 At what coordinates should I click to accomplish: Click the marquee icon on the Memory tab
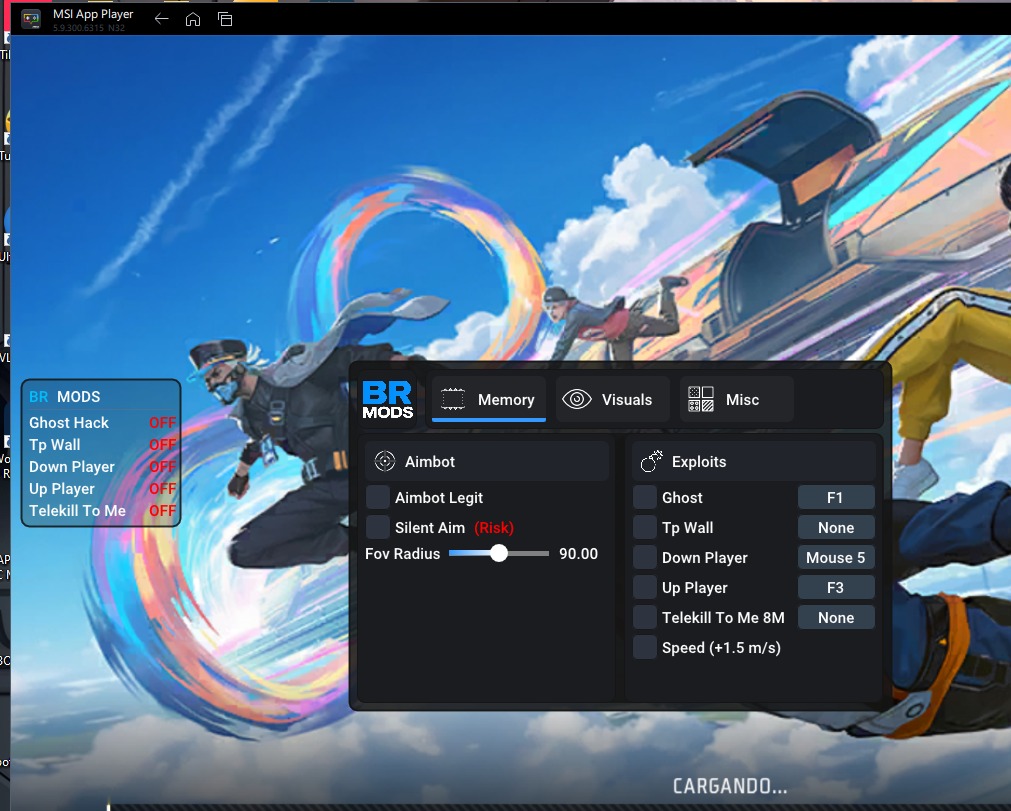(452, 399)
